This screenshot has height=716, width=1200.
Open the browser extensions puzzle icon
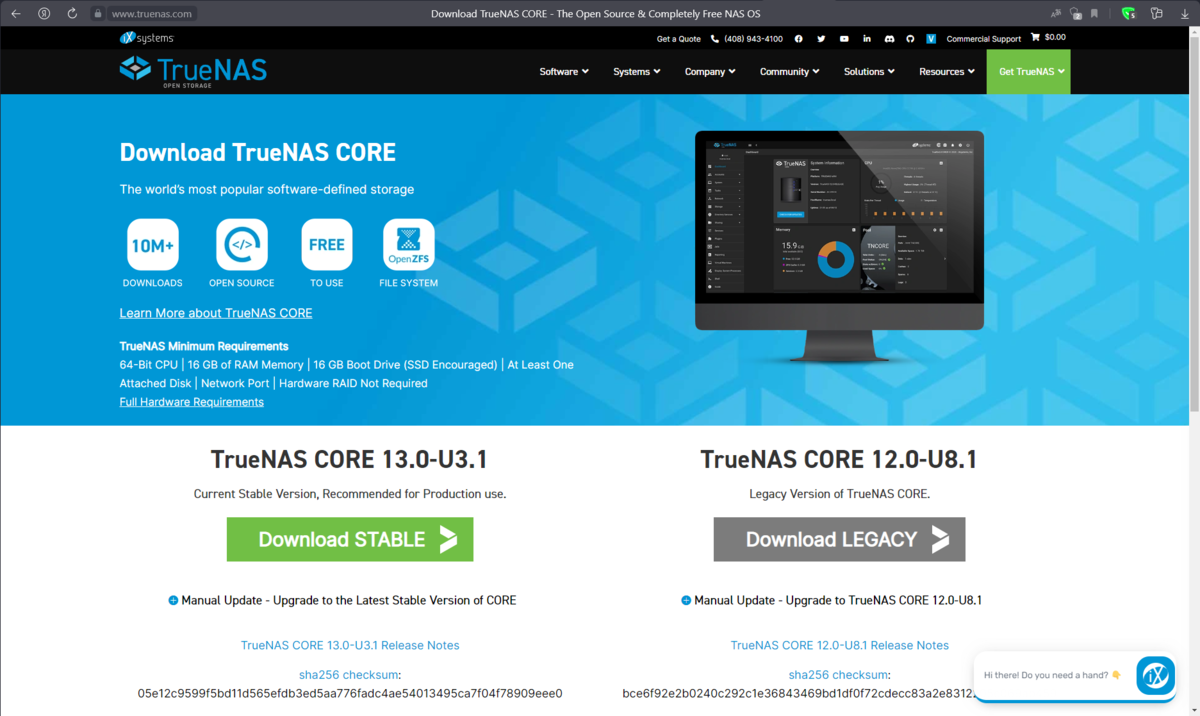coord(1157,14)
